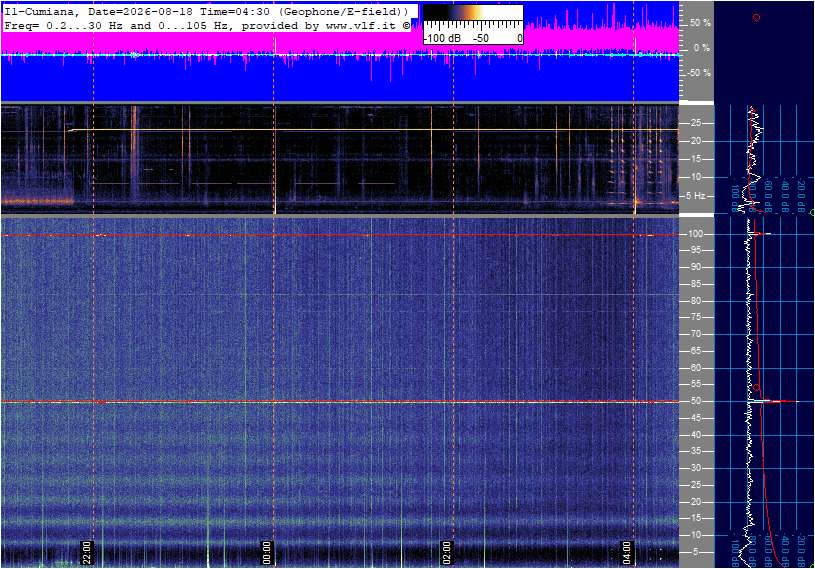815x569 pixels.
Task: Click the 35 Hz label on E-field axis
Action: click(695, 452)
